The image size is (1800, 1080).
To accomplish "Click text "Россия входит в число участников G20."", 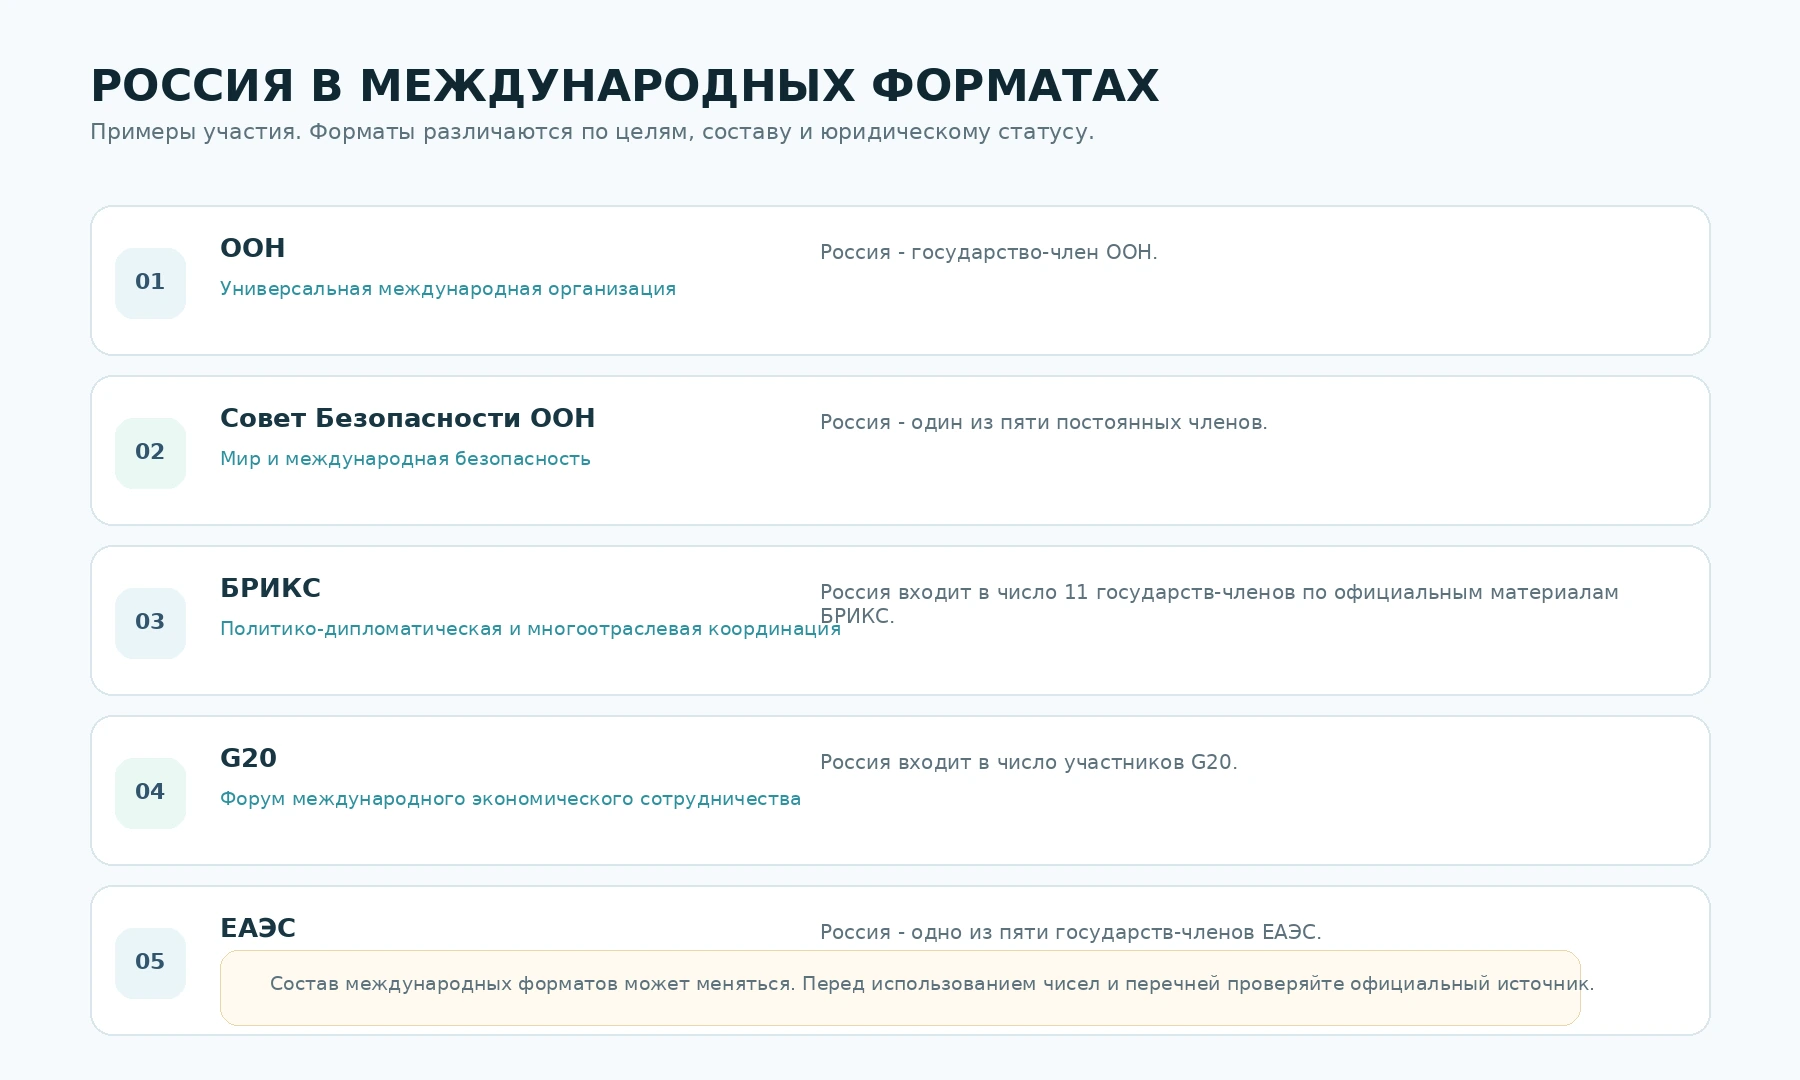I will (x=1029, y=762).
